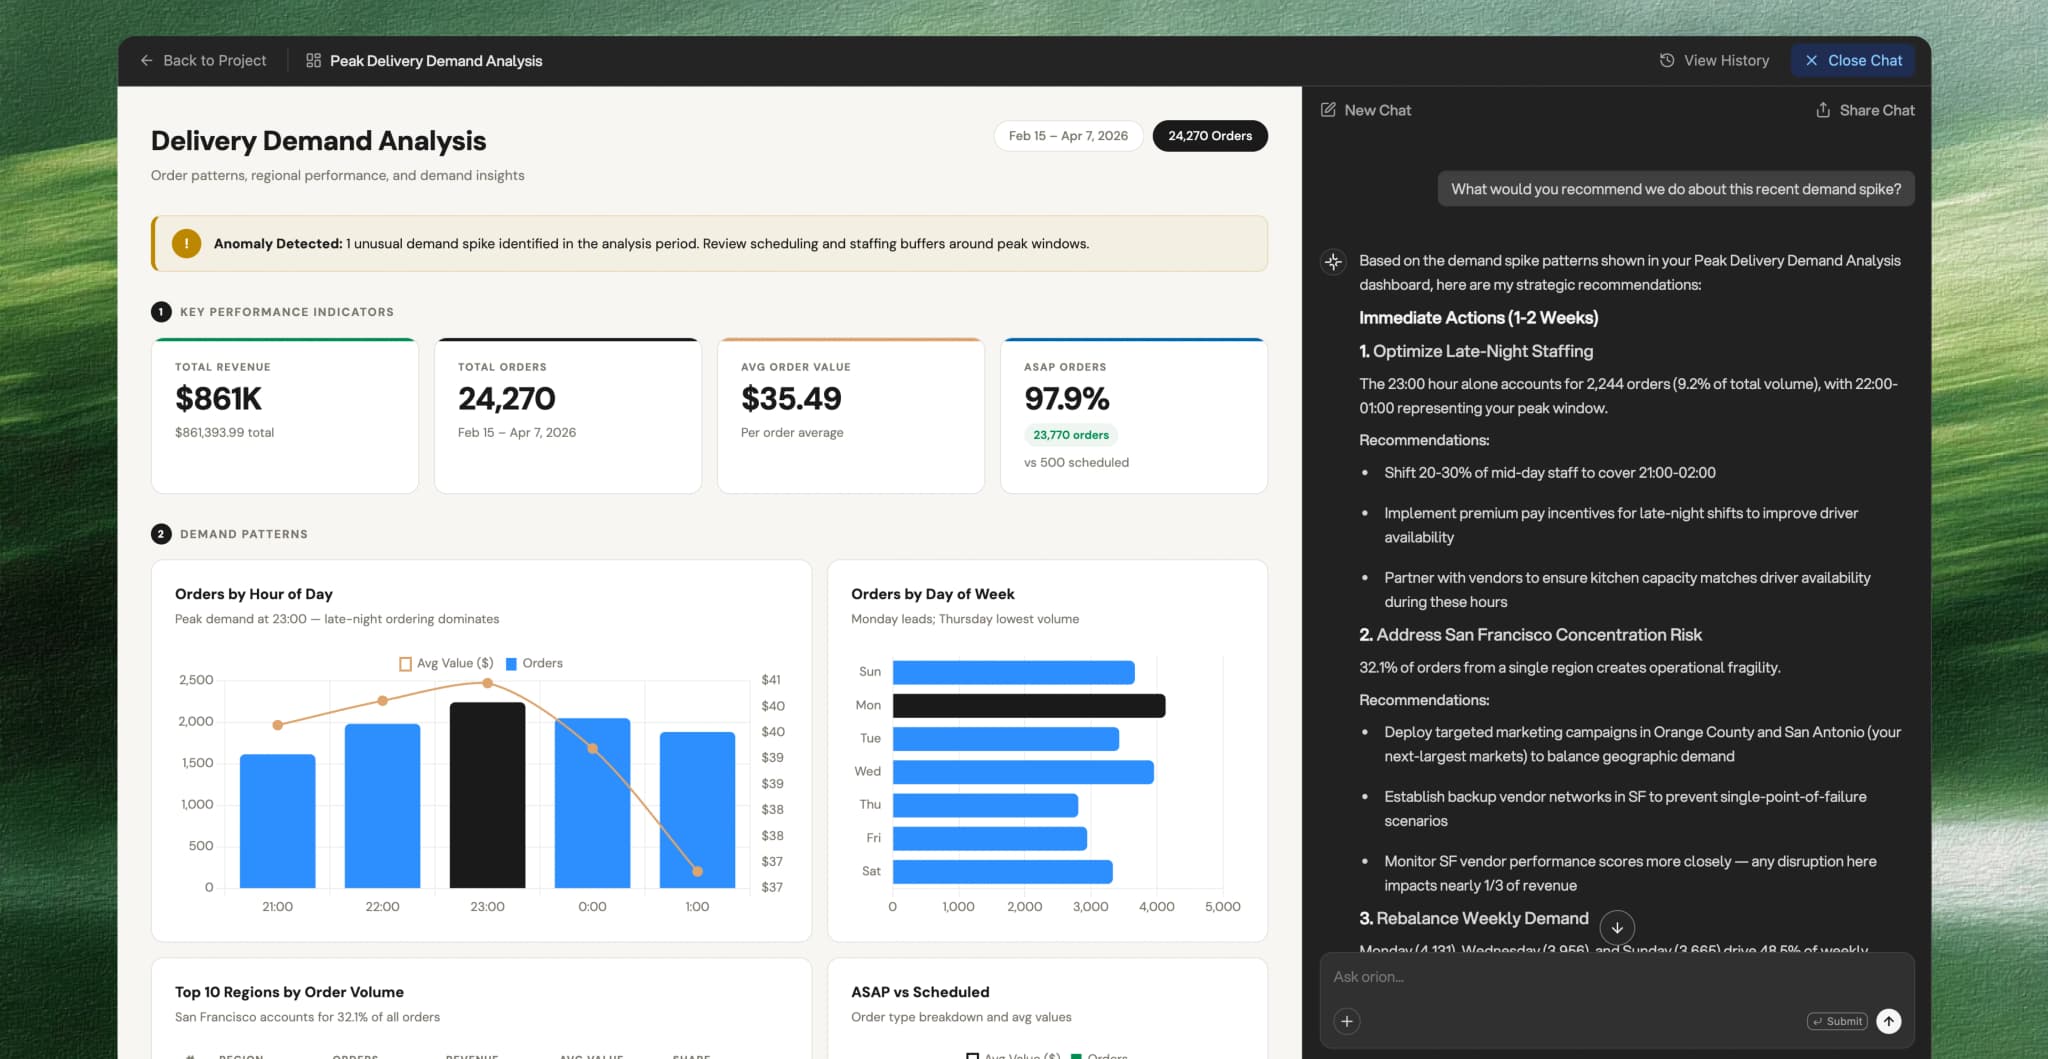Click the plus icon in the chat input
This screenshot has height=1059, width=2048.
pos(1347,1021)
